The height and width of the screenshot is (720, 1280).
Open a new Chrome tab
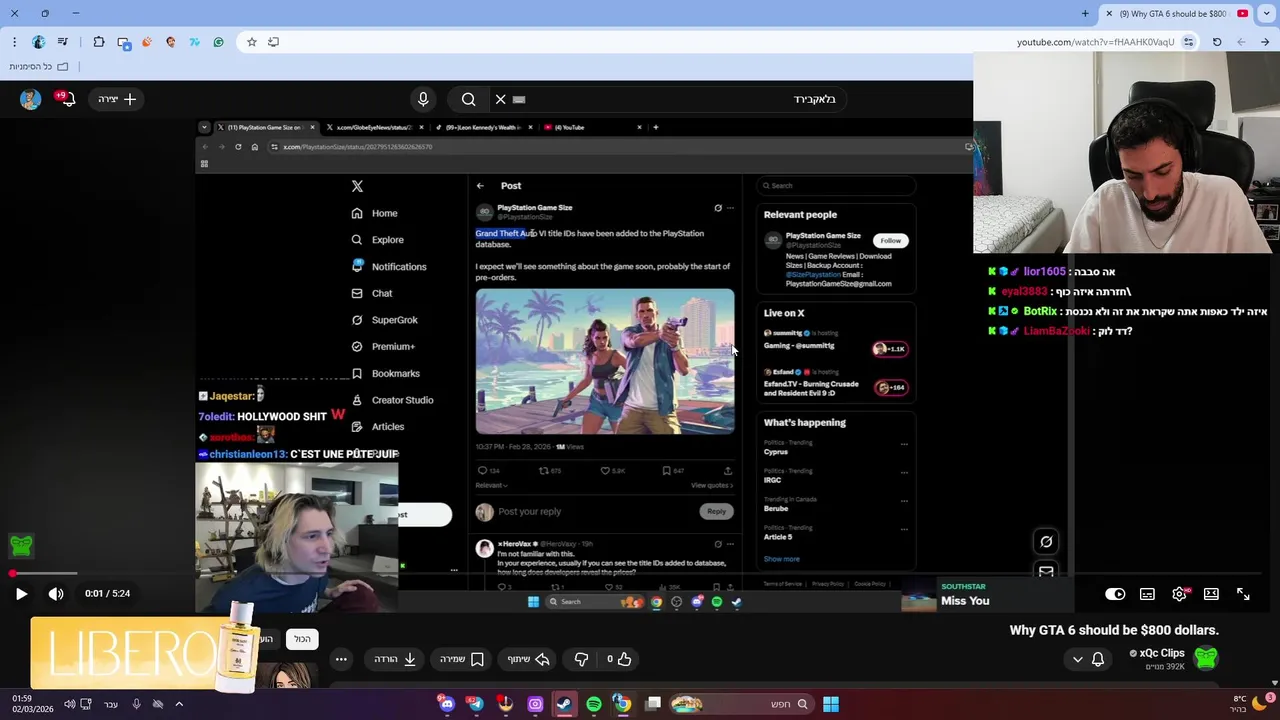tap(1085, 14)
